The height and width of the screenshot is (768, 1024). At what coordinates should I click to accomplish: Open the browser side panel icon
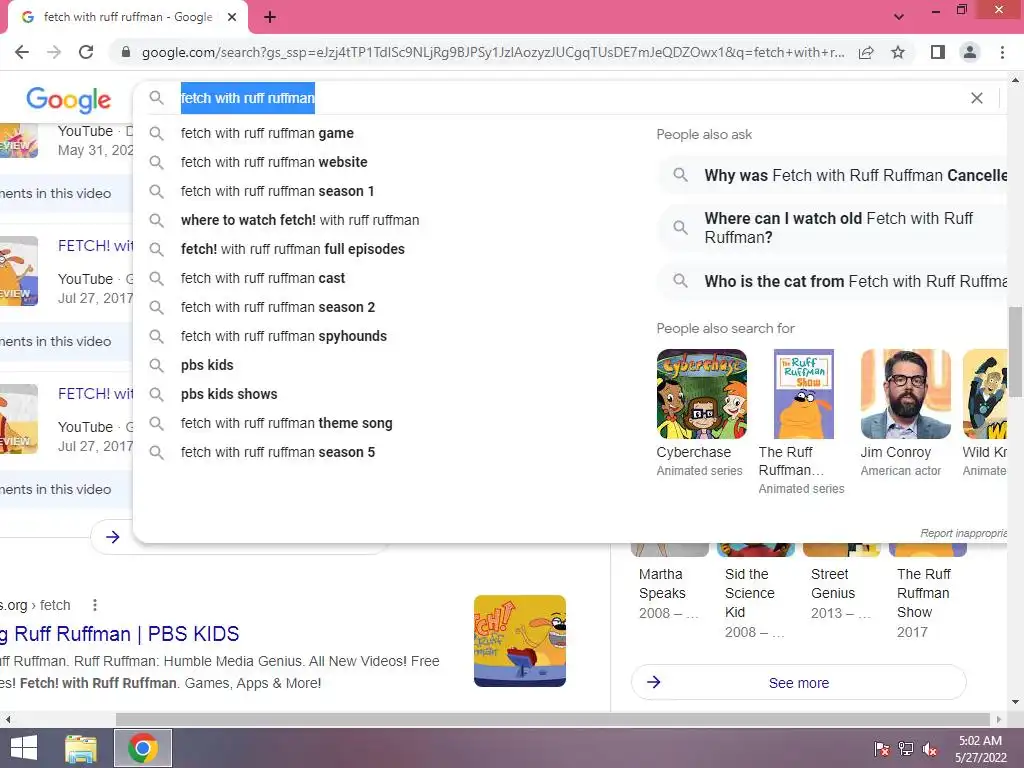pyautogui.click(x=938, y=52)
